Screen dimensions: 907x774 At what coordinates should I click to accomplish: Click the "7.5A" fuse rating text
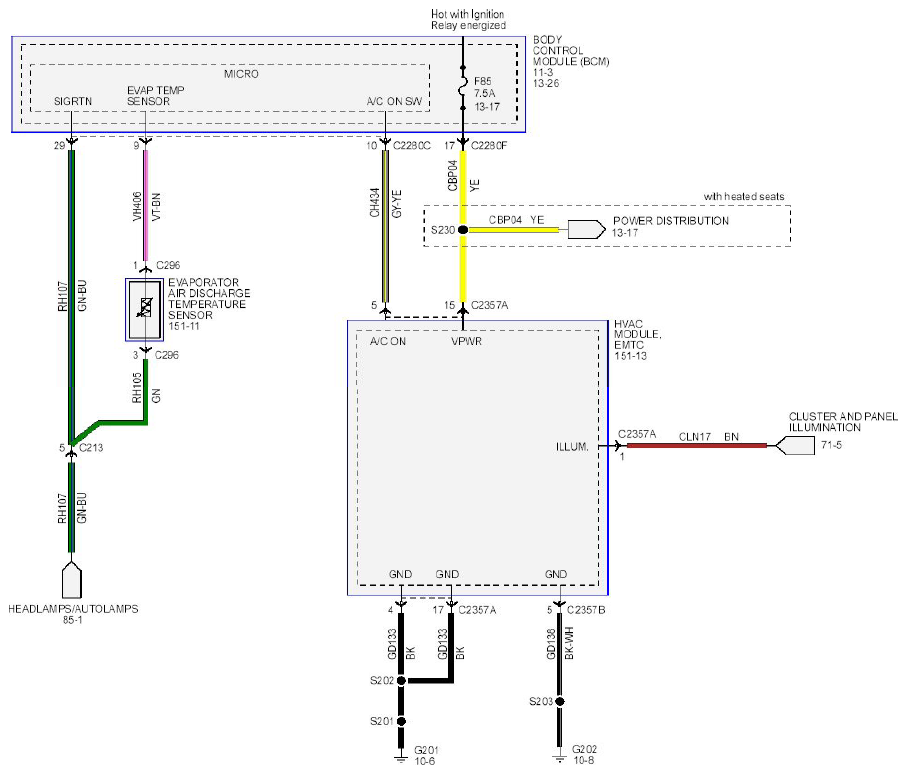[x=484, y=93]
